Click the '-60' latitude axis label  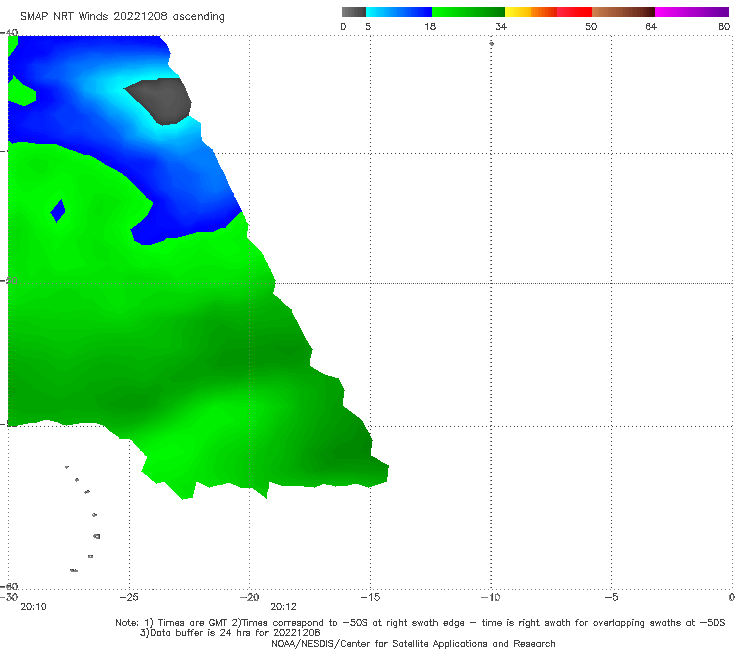point(9,586)
